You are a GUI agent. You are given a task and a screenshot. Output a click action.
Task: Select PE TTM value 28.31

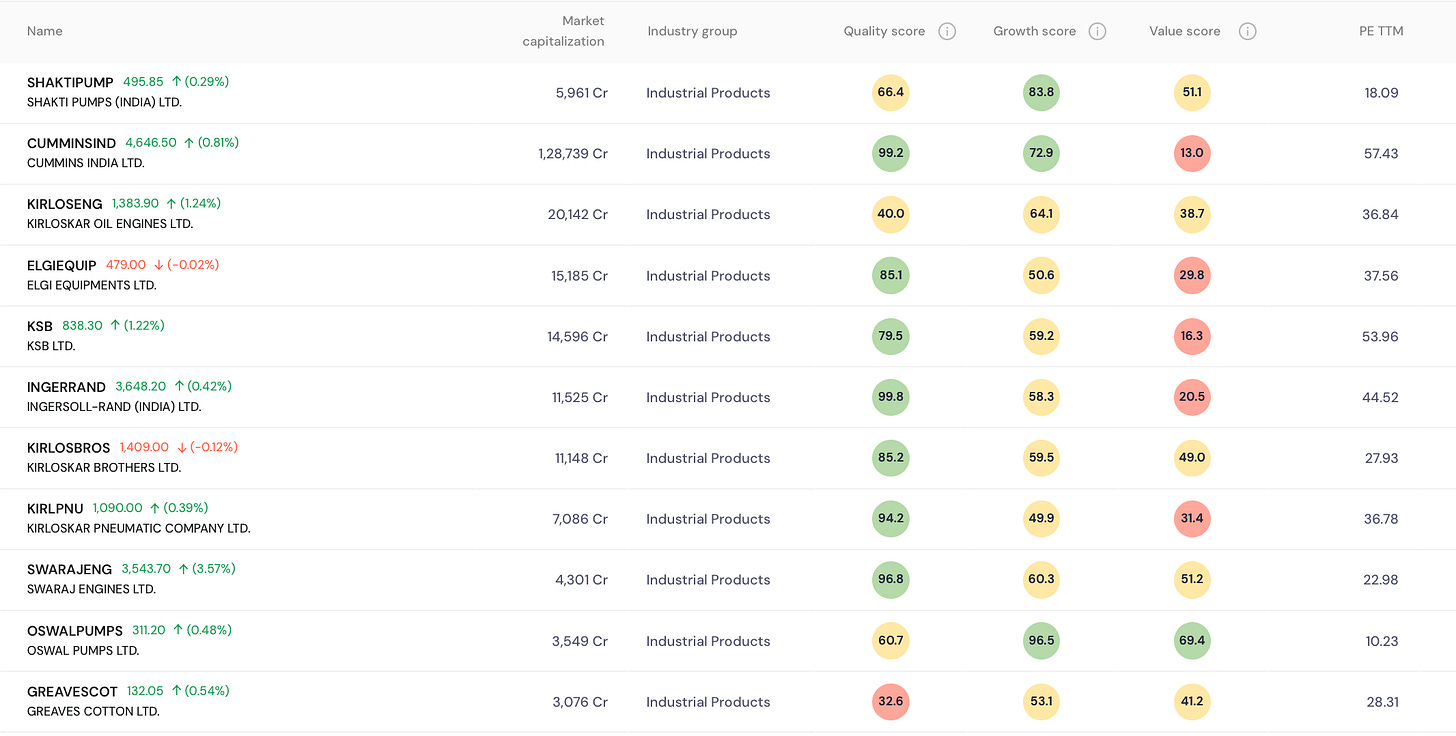1381,702
